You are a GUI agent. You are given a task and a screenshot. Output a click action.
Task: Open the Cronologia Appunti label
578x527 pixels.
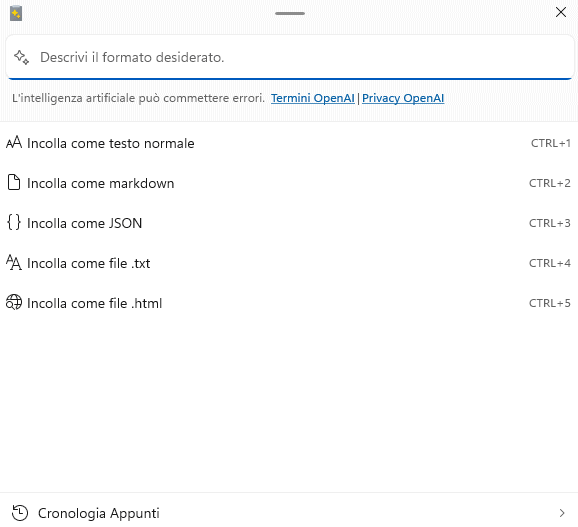coord(99,513)
